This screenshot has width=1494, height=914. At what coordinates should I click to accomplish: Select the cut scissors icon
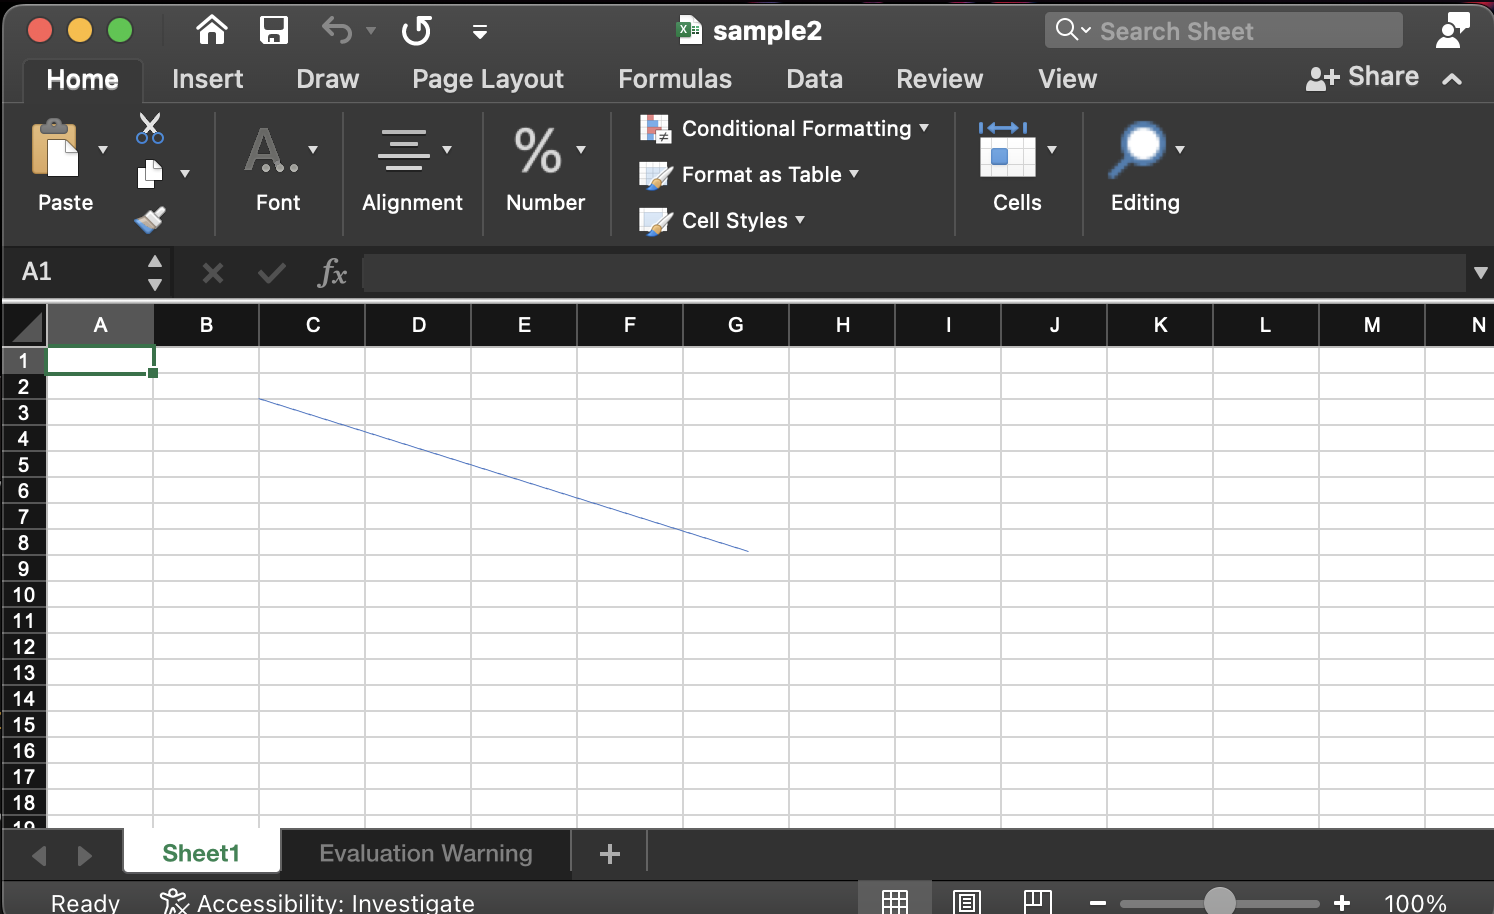click(149, 128)
